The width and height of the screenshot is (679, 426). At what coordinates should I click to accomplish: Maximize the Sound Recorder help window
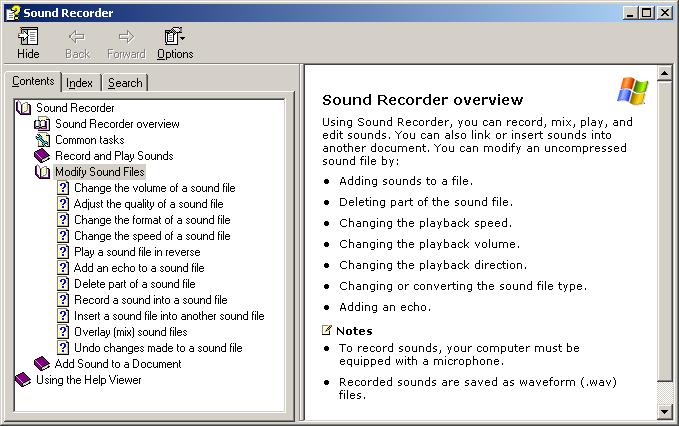click(646, 13)
